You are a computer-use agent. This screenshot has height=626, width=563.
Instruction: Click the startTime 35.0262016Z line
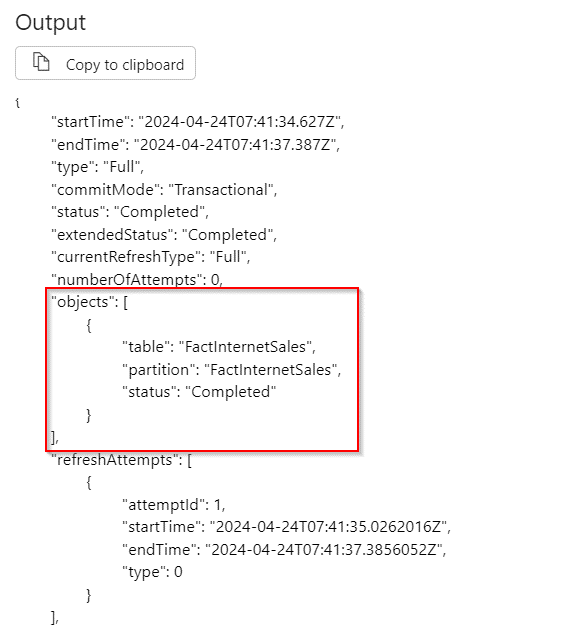pos(286,527)
